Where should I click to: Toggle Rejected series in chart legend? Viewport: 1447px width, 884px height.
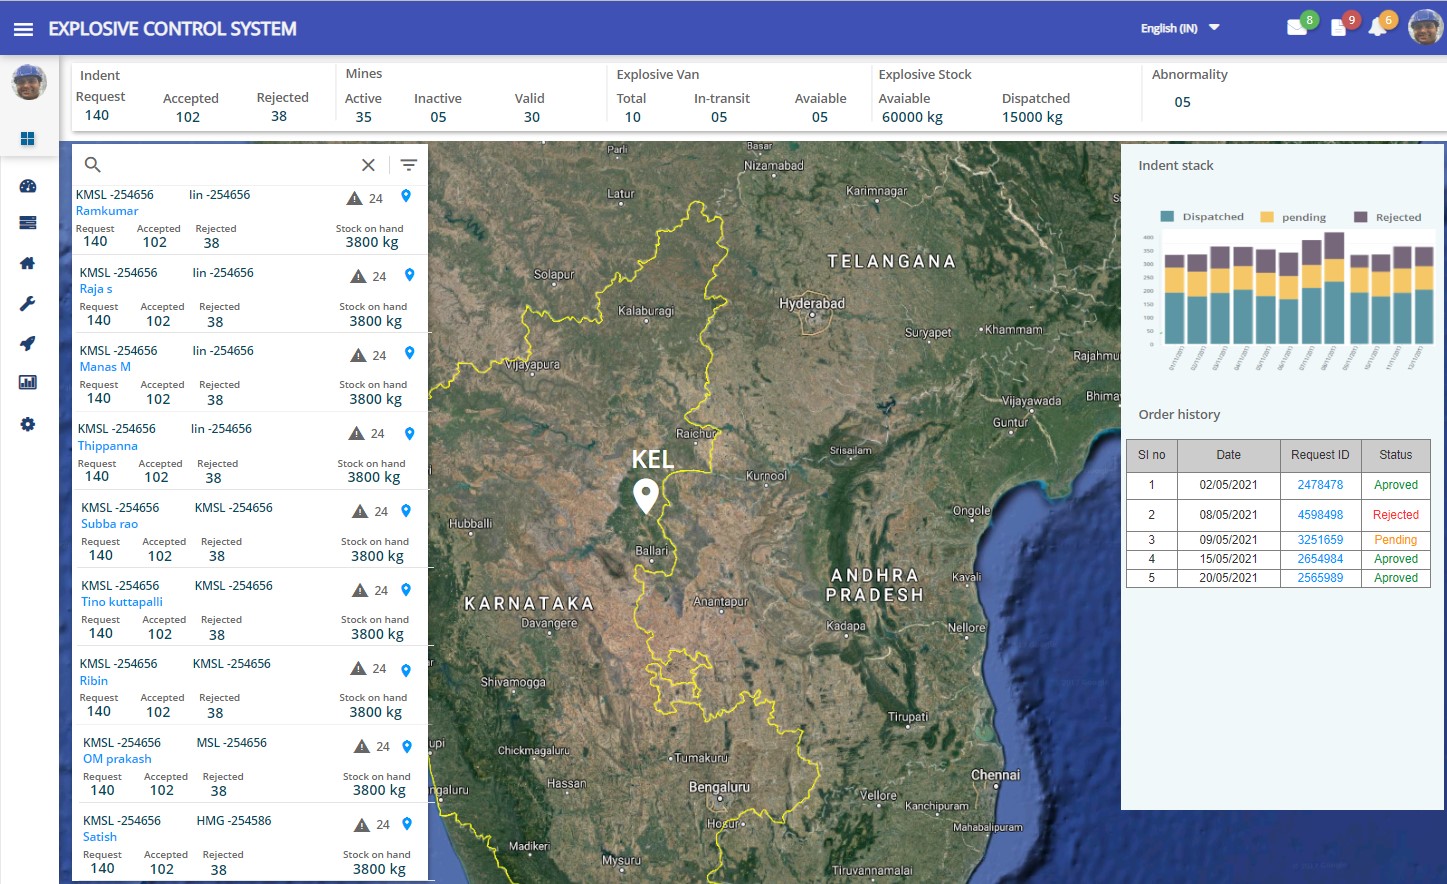click(x=1387, y=217)
